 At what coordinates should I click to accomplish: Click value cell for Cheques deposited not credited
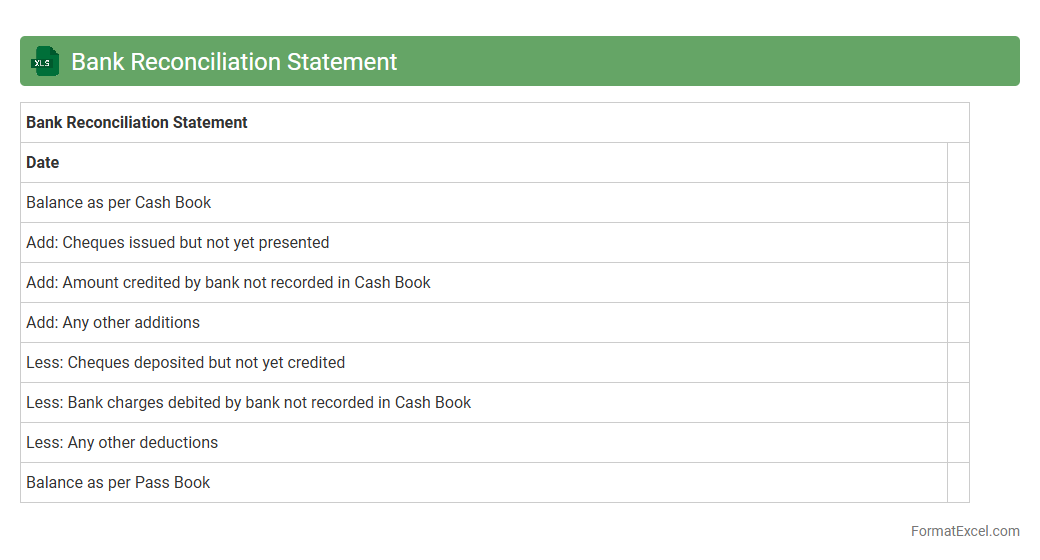pos(958,363)
